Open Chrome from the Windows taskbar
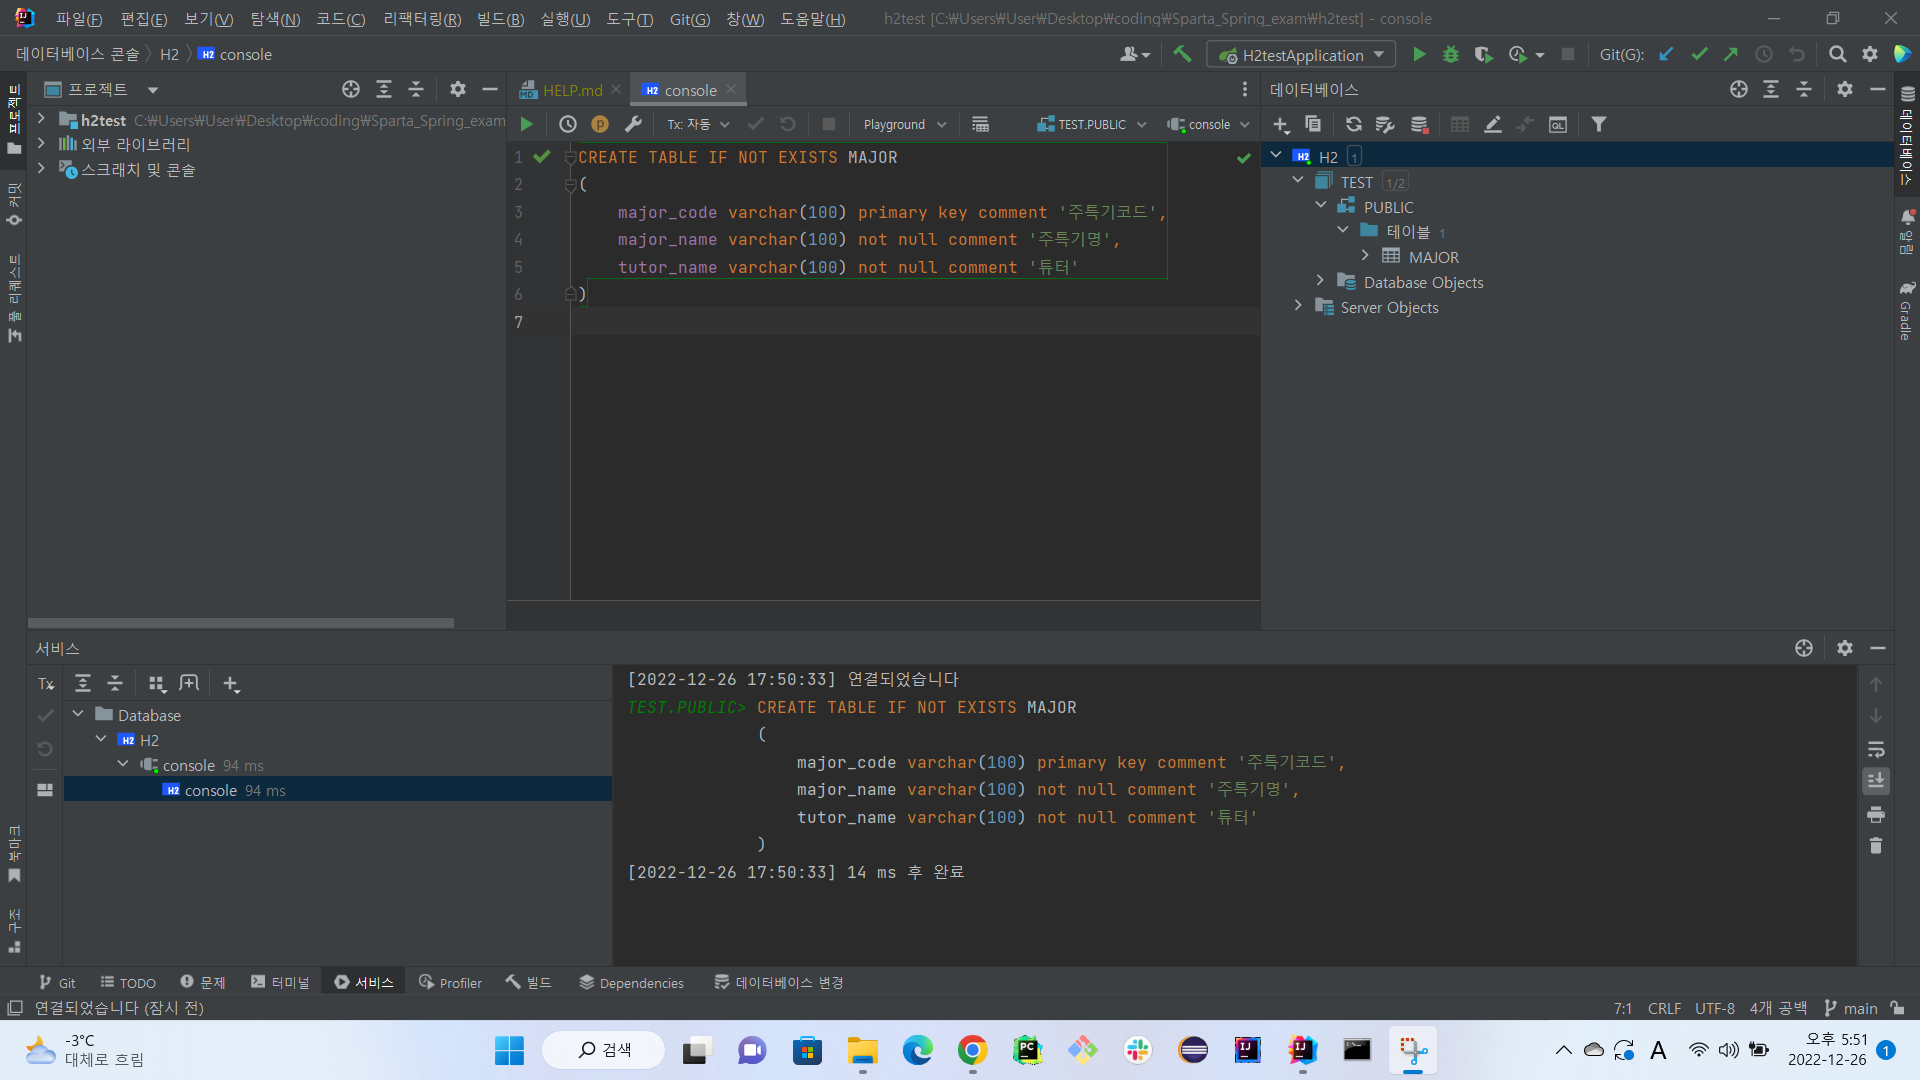1920x1080 pixels. tap(972, 1050)
